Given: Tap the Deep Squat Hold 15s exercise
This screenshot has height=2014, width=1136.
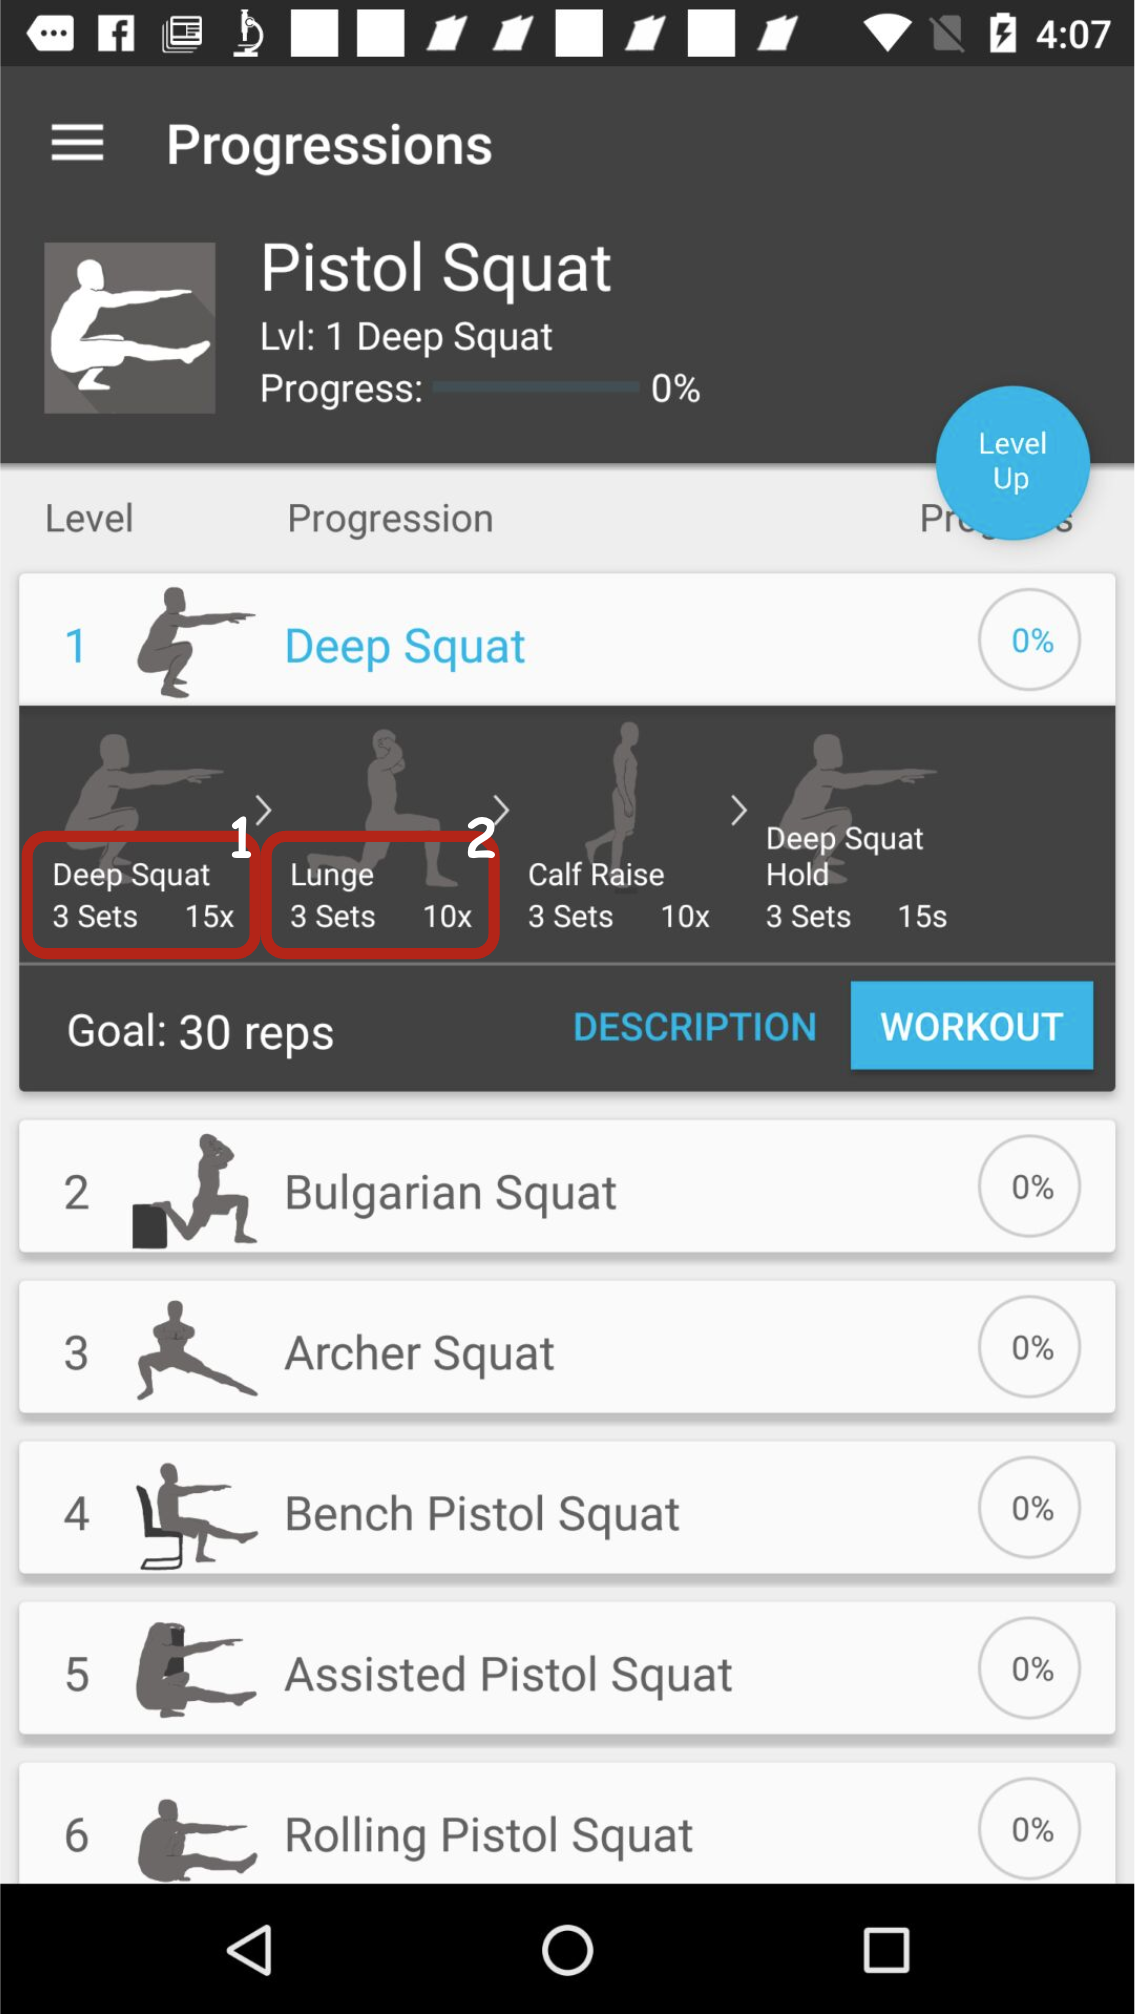Looking at the screenshot, I should pos(856,876).
